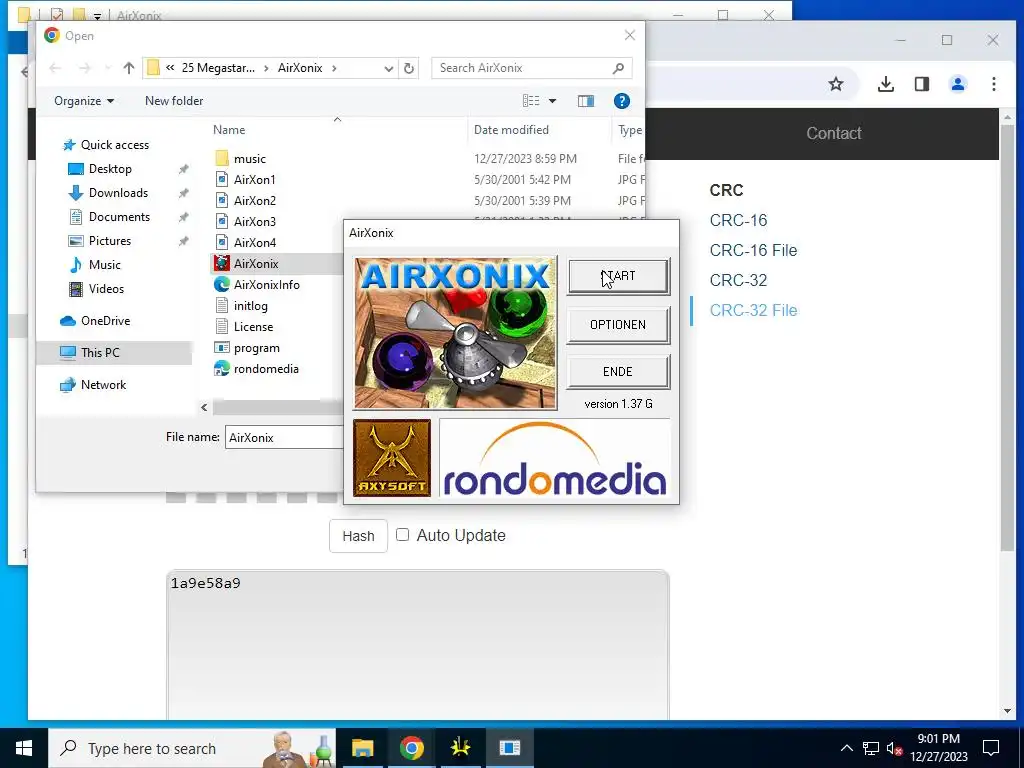Screen dimensions: 1024x768
Task: Open dialog help question mark icon
Action: pyautogui.click(x=622, y=101)
